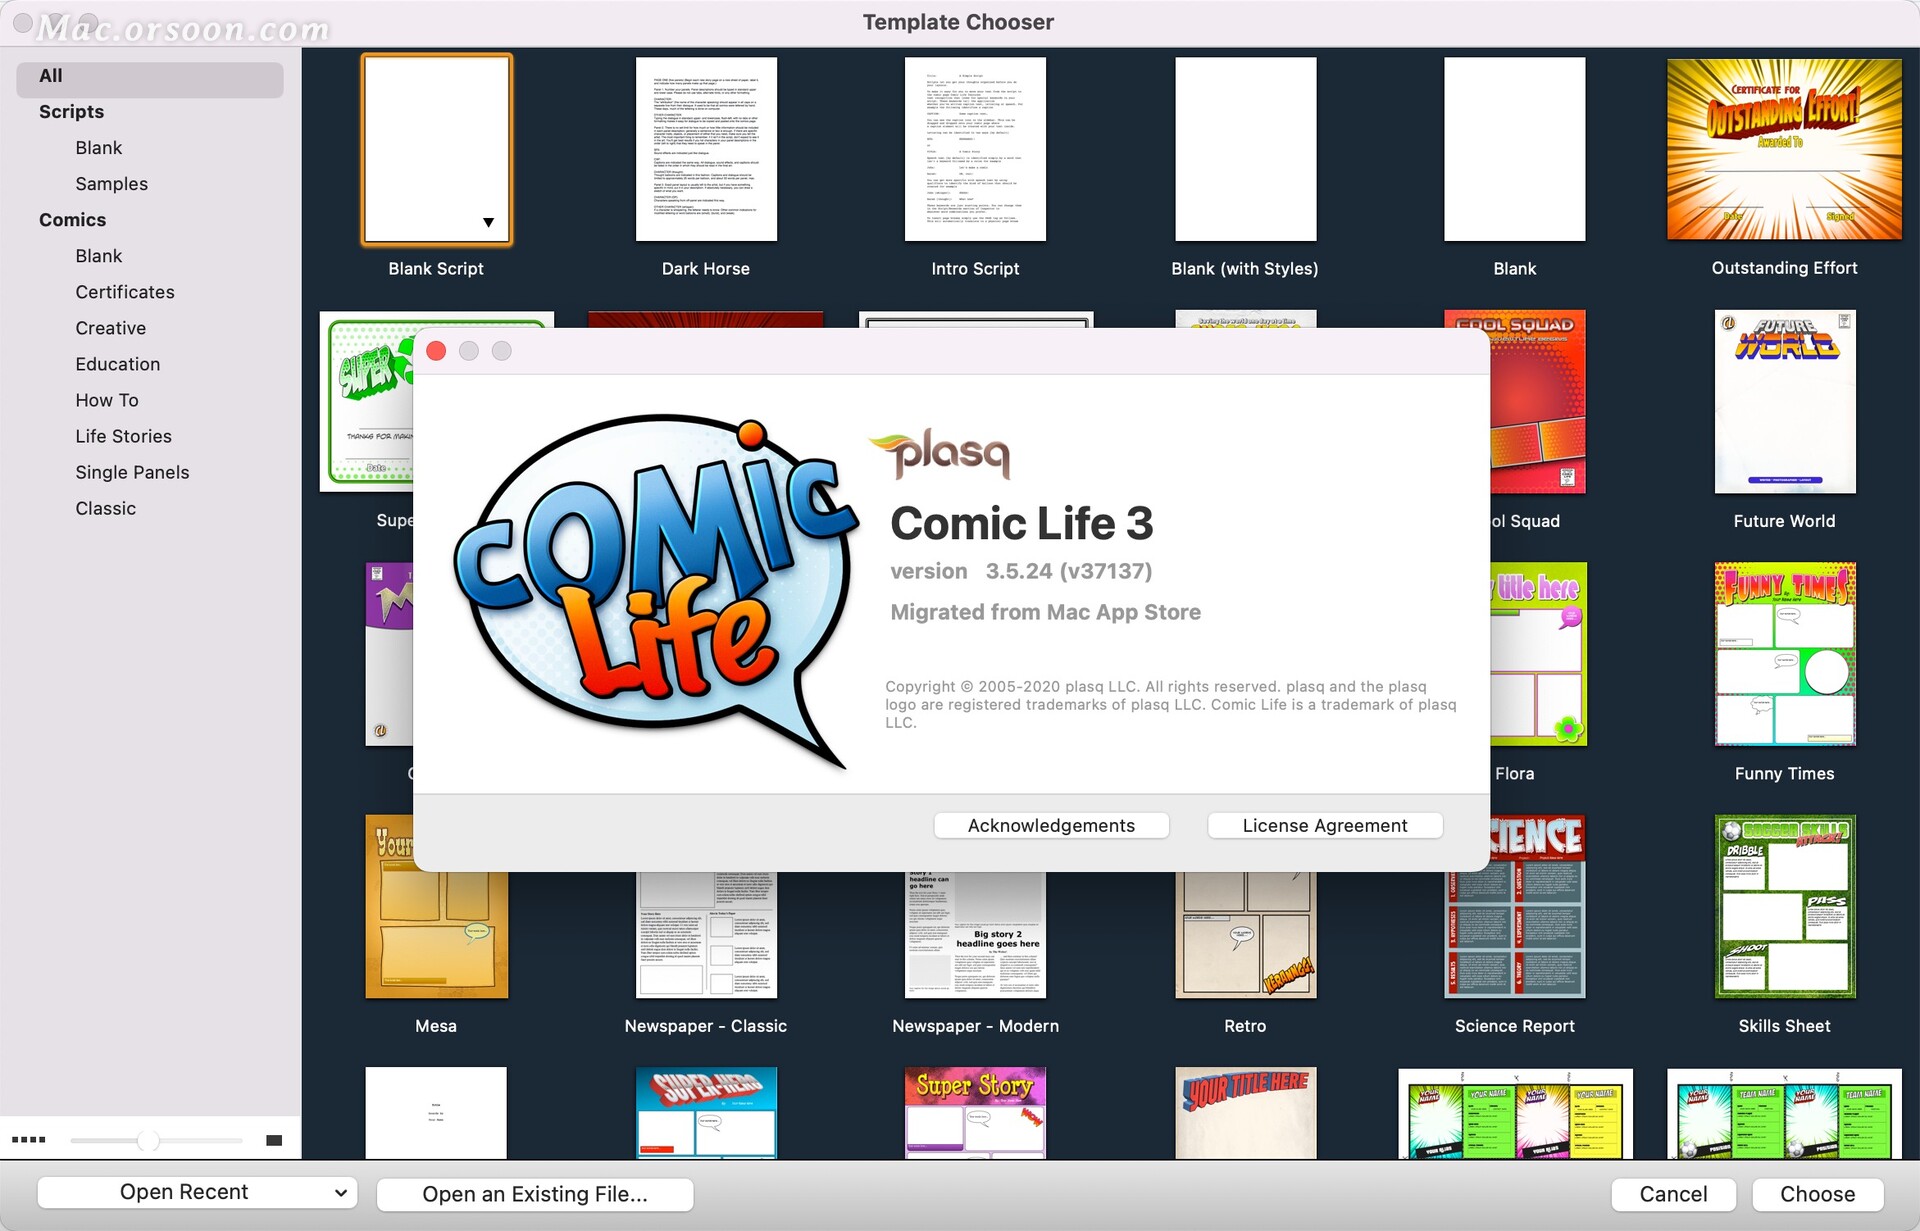Choose the Future World template thumbnail

pyautogui.click(x=1785, y=402)
